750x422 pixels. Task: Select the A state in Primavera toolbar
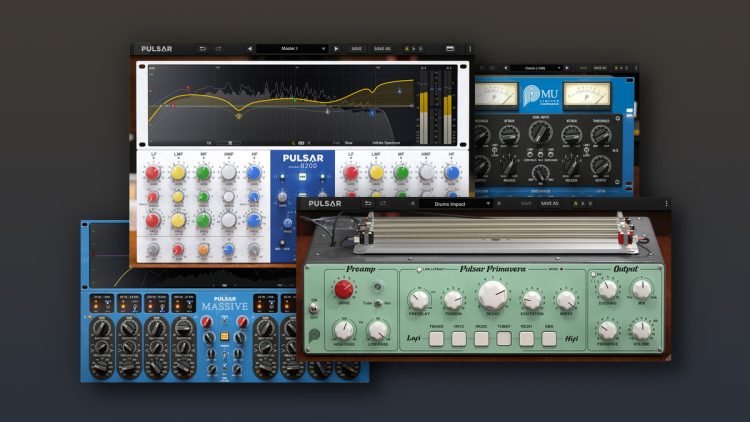pos(575,203)
